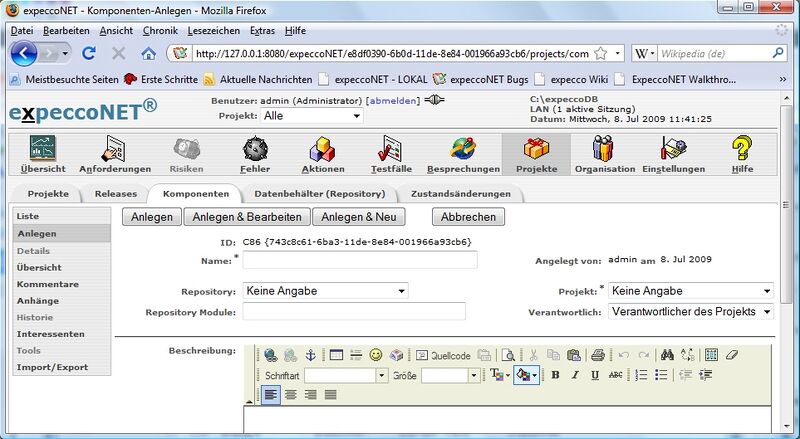Click Anlegen & Bearbeiten button
Viewport: 800px width, 439px height.
point(247,217)
